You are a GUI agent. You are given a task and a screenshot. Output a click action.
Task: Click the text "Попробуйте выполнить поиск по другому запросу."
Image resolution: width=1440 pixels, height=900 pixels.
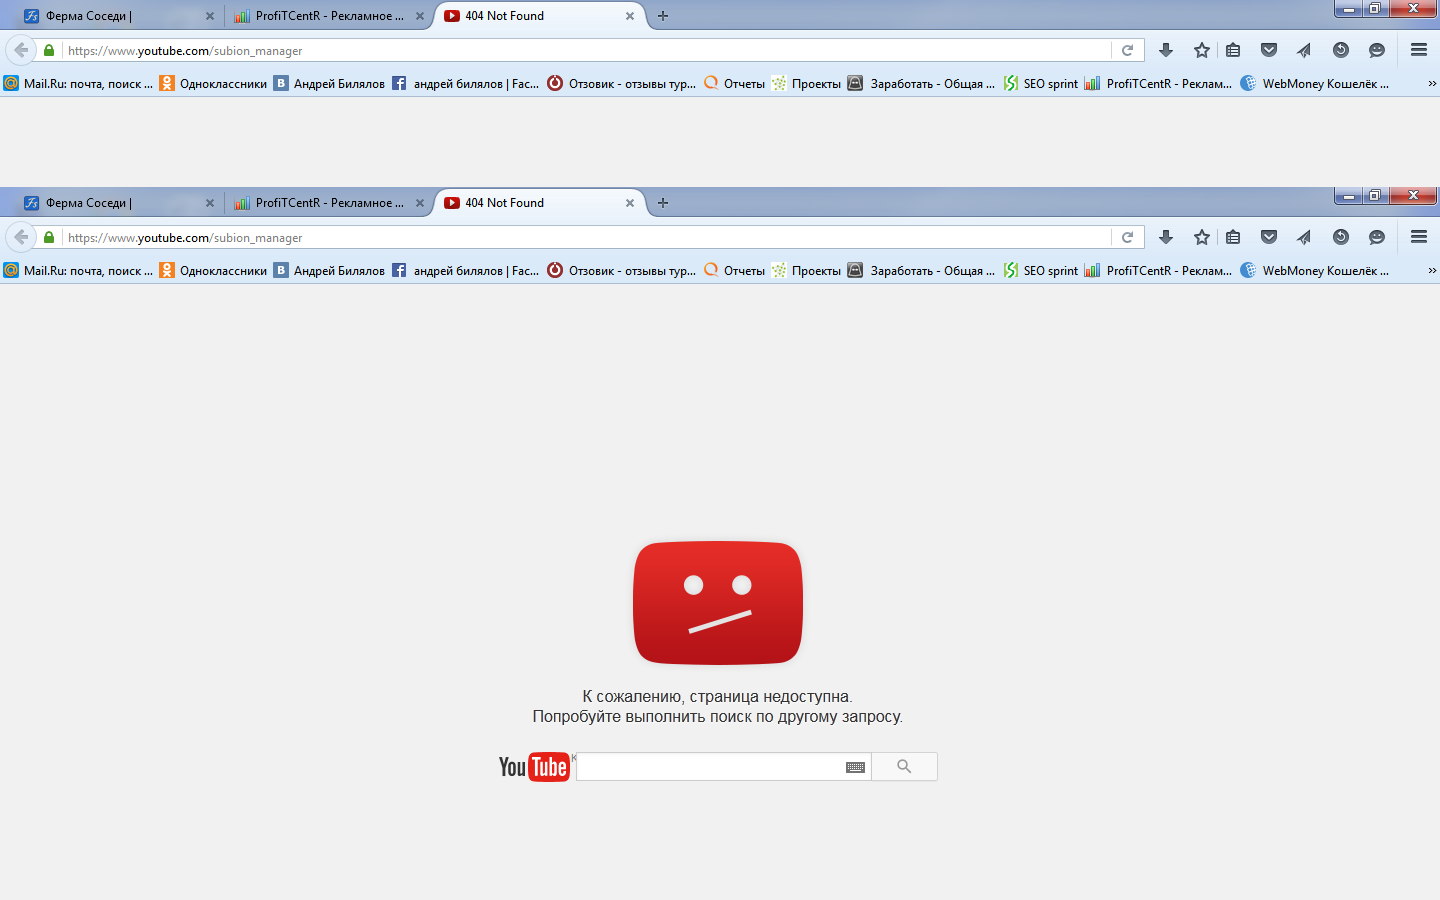click(718, 717)
